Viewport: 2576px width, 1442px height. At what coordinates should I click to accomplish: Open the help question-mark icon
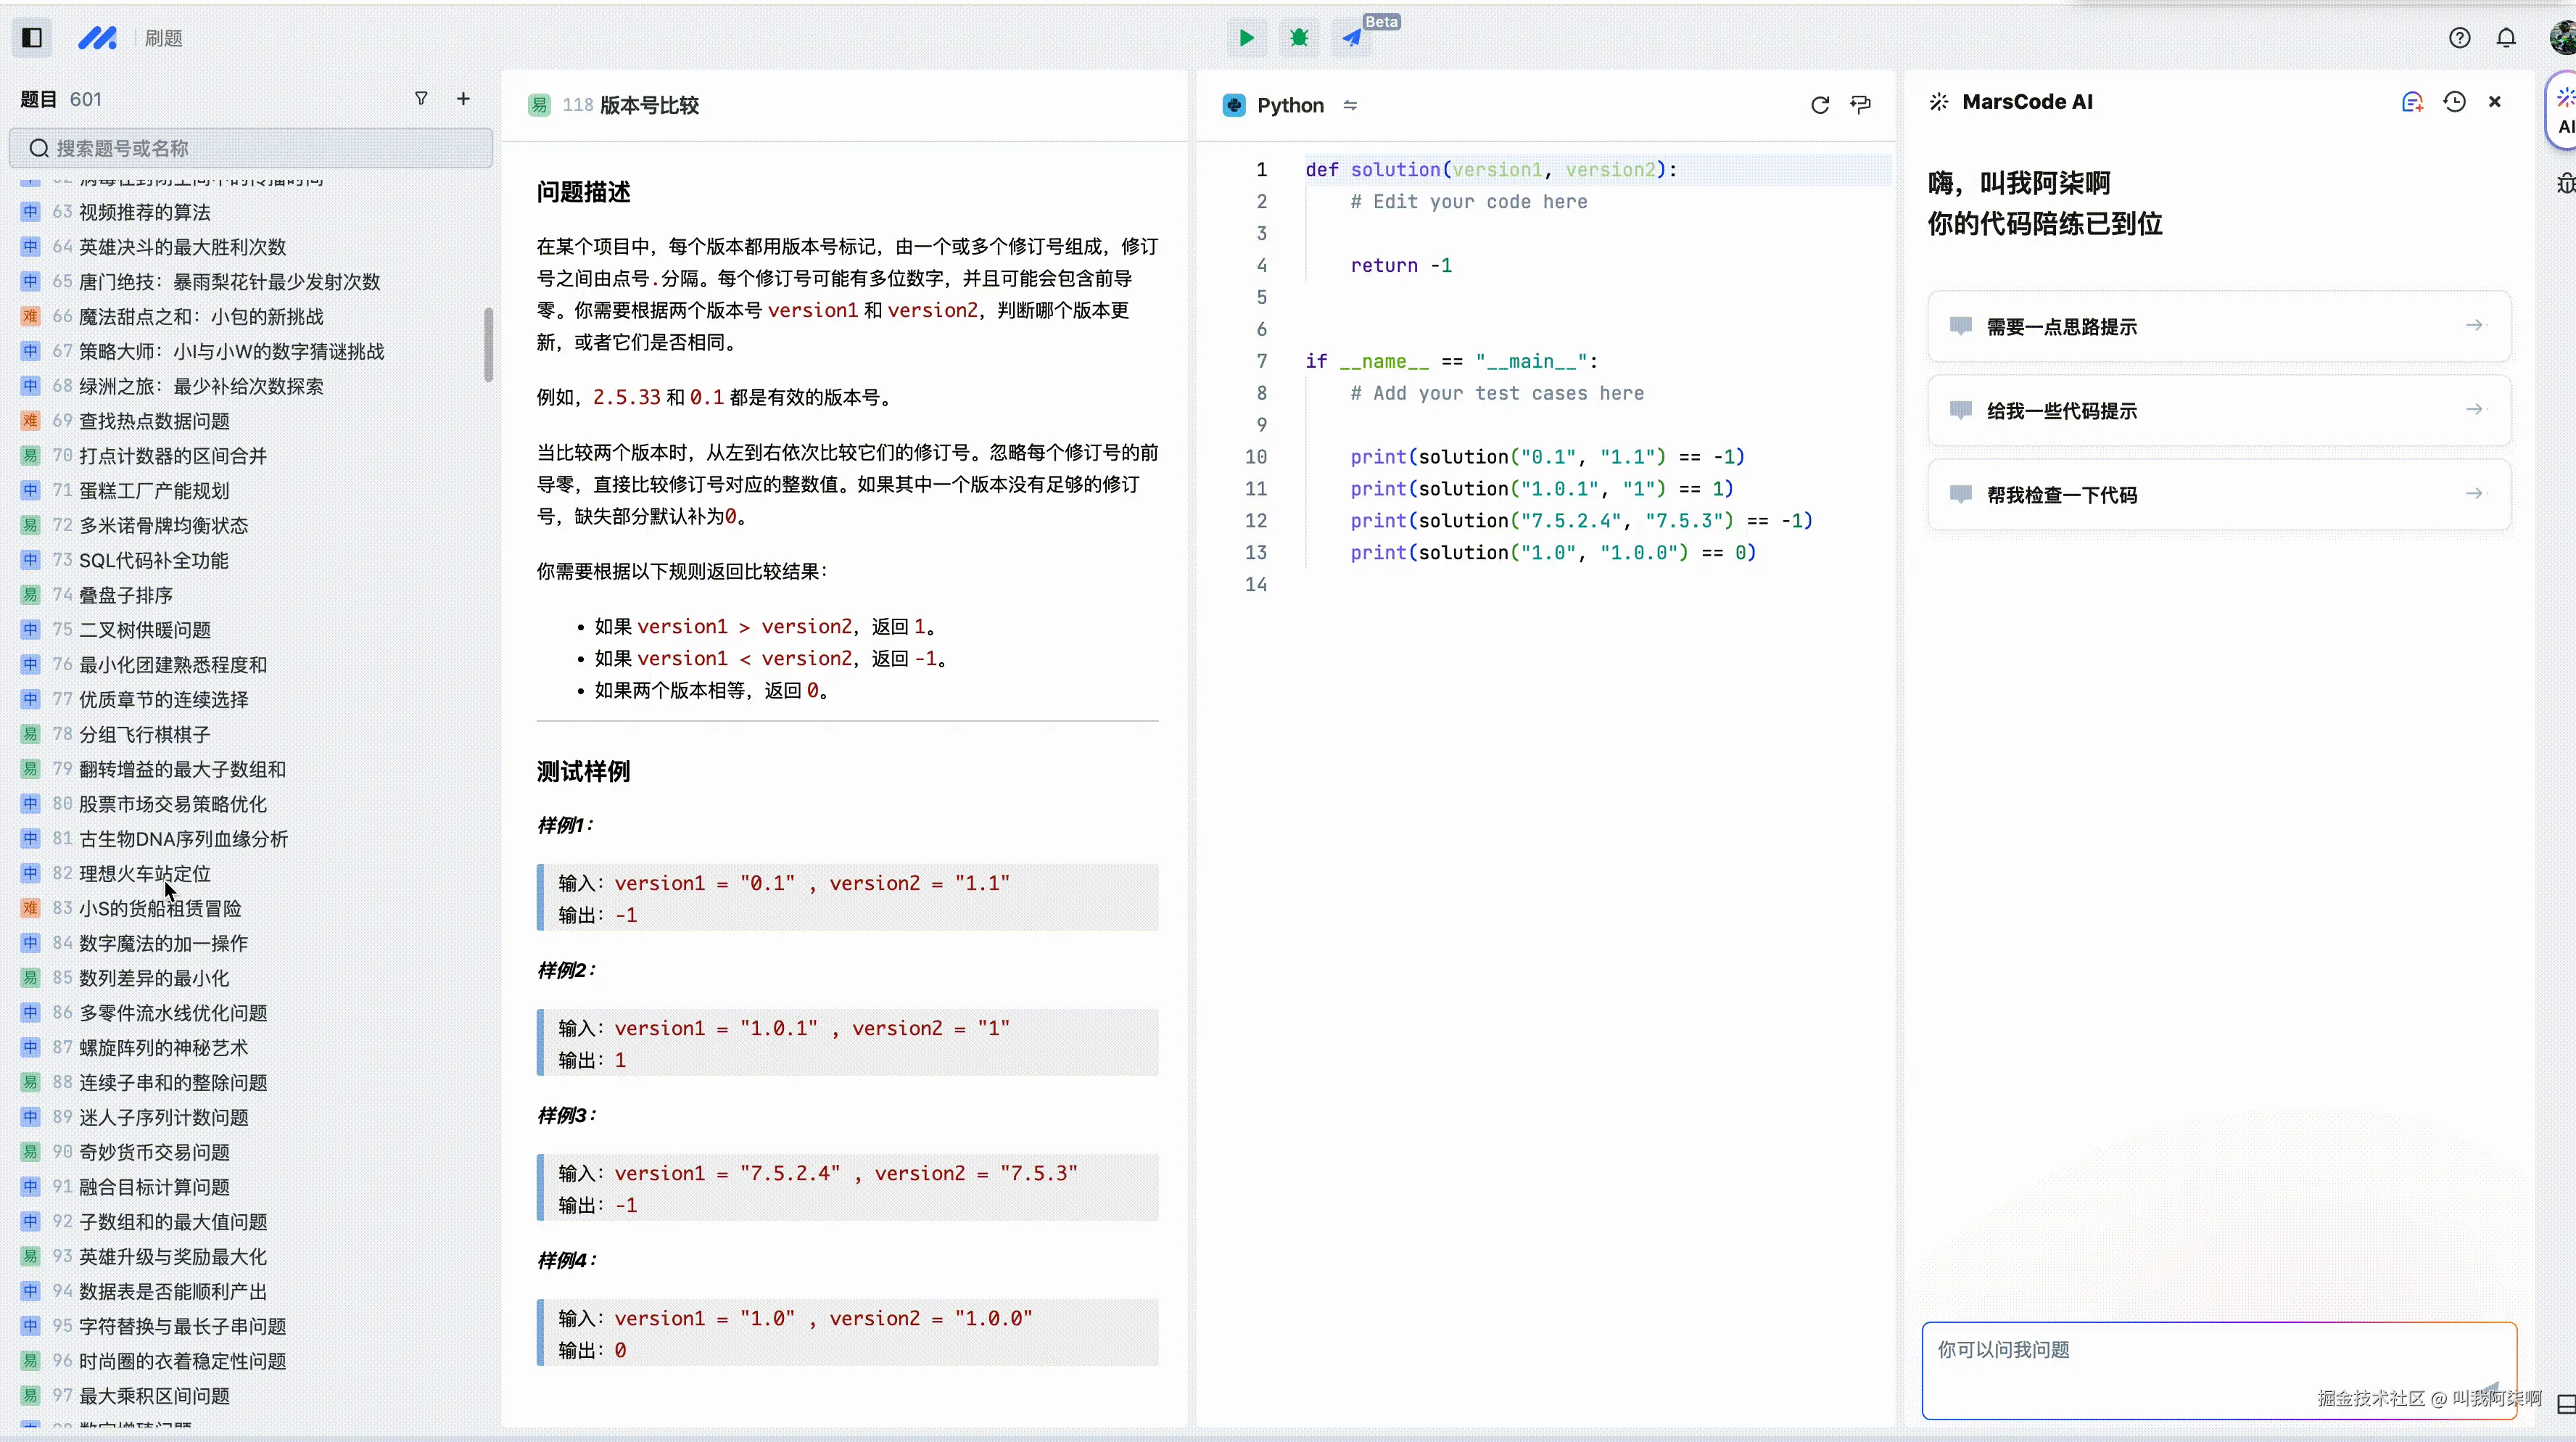point(2459,38)
